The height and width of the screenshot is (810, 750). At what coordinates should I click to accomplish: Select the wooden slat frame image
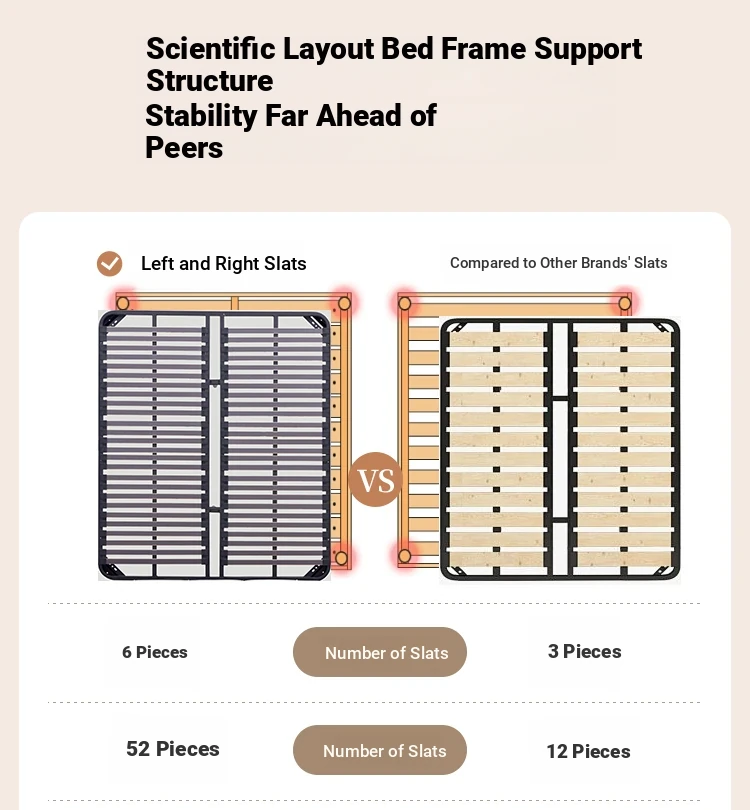(560, 449)
